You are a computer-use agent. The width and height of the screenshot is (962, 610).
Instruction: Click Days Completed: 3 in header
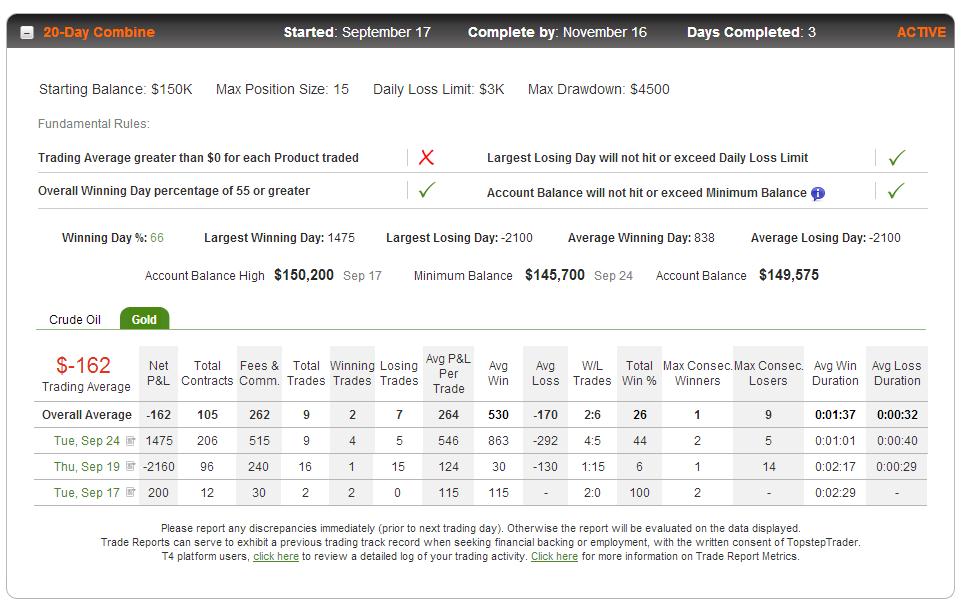(752, 32)
